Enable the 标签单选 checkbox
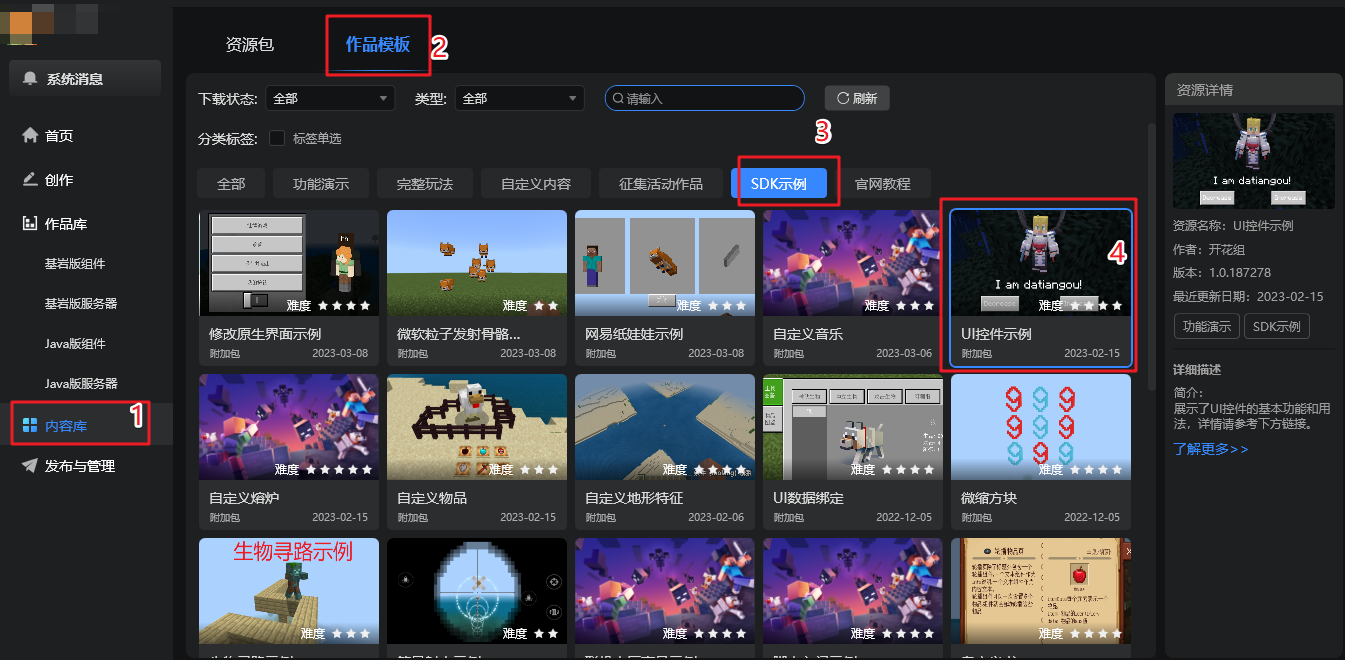This screenshot has width=1345, height=660. click(277, 138)
